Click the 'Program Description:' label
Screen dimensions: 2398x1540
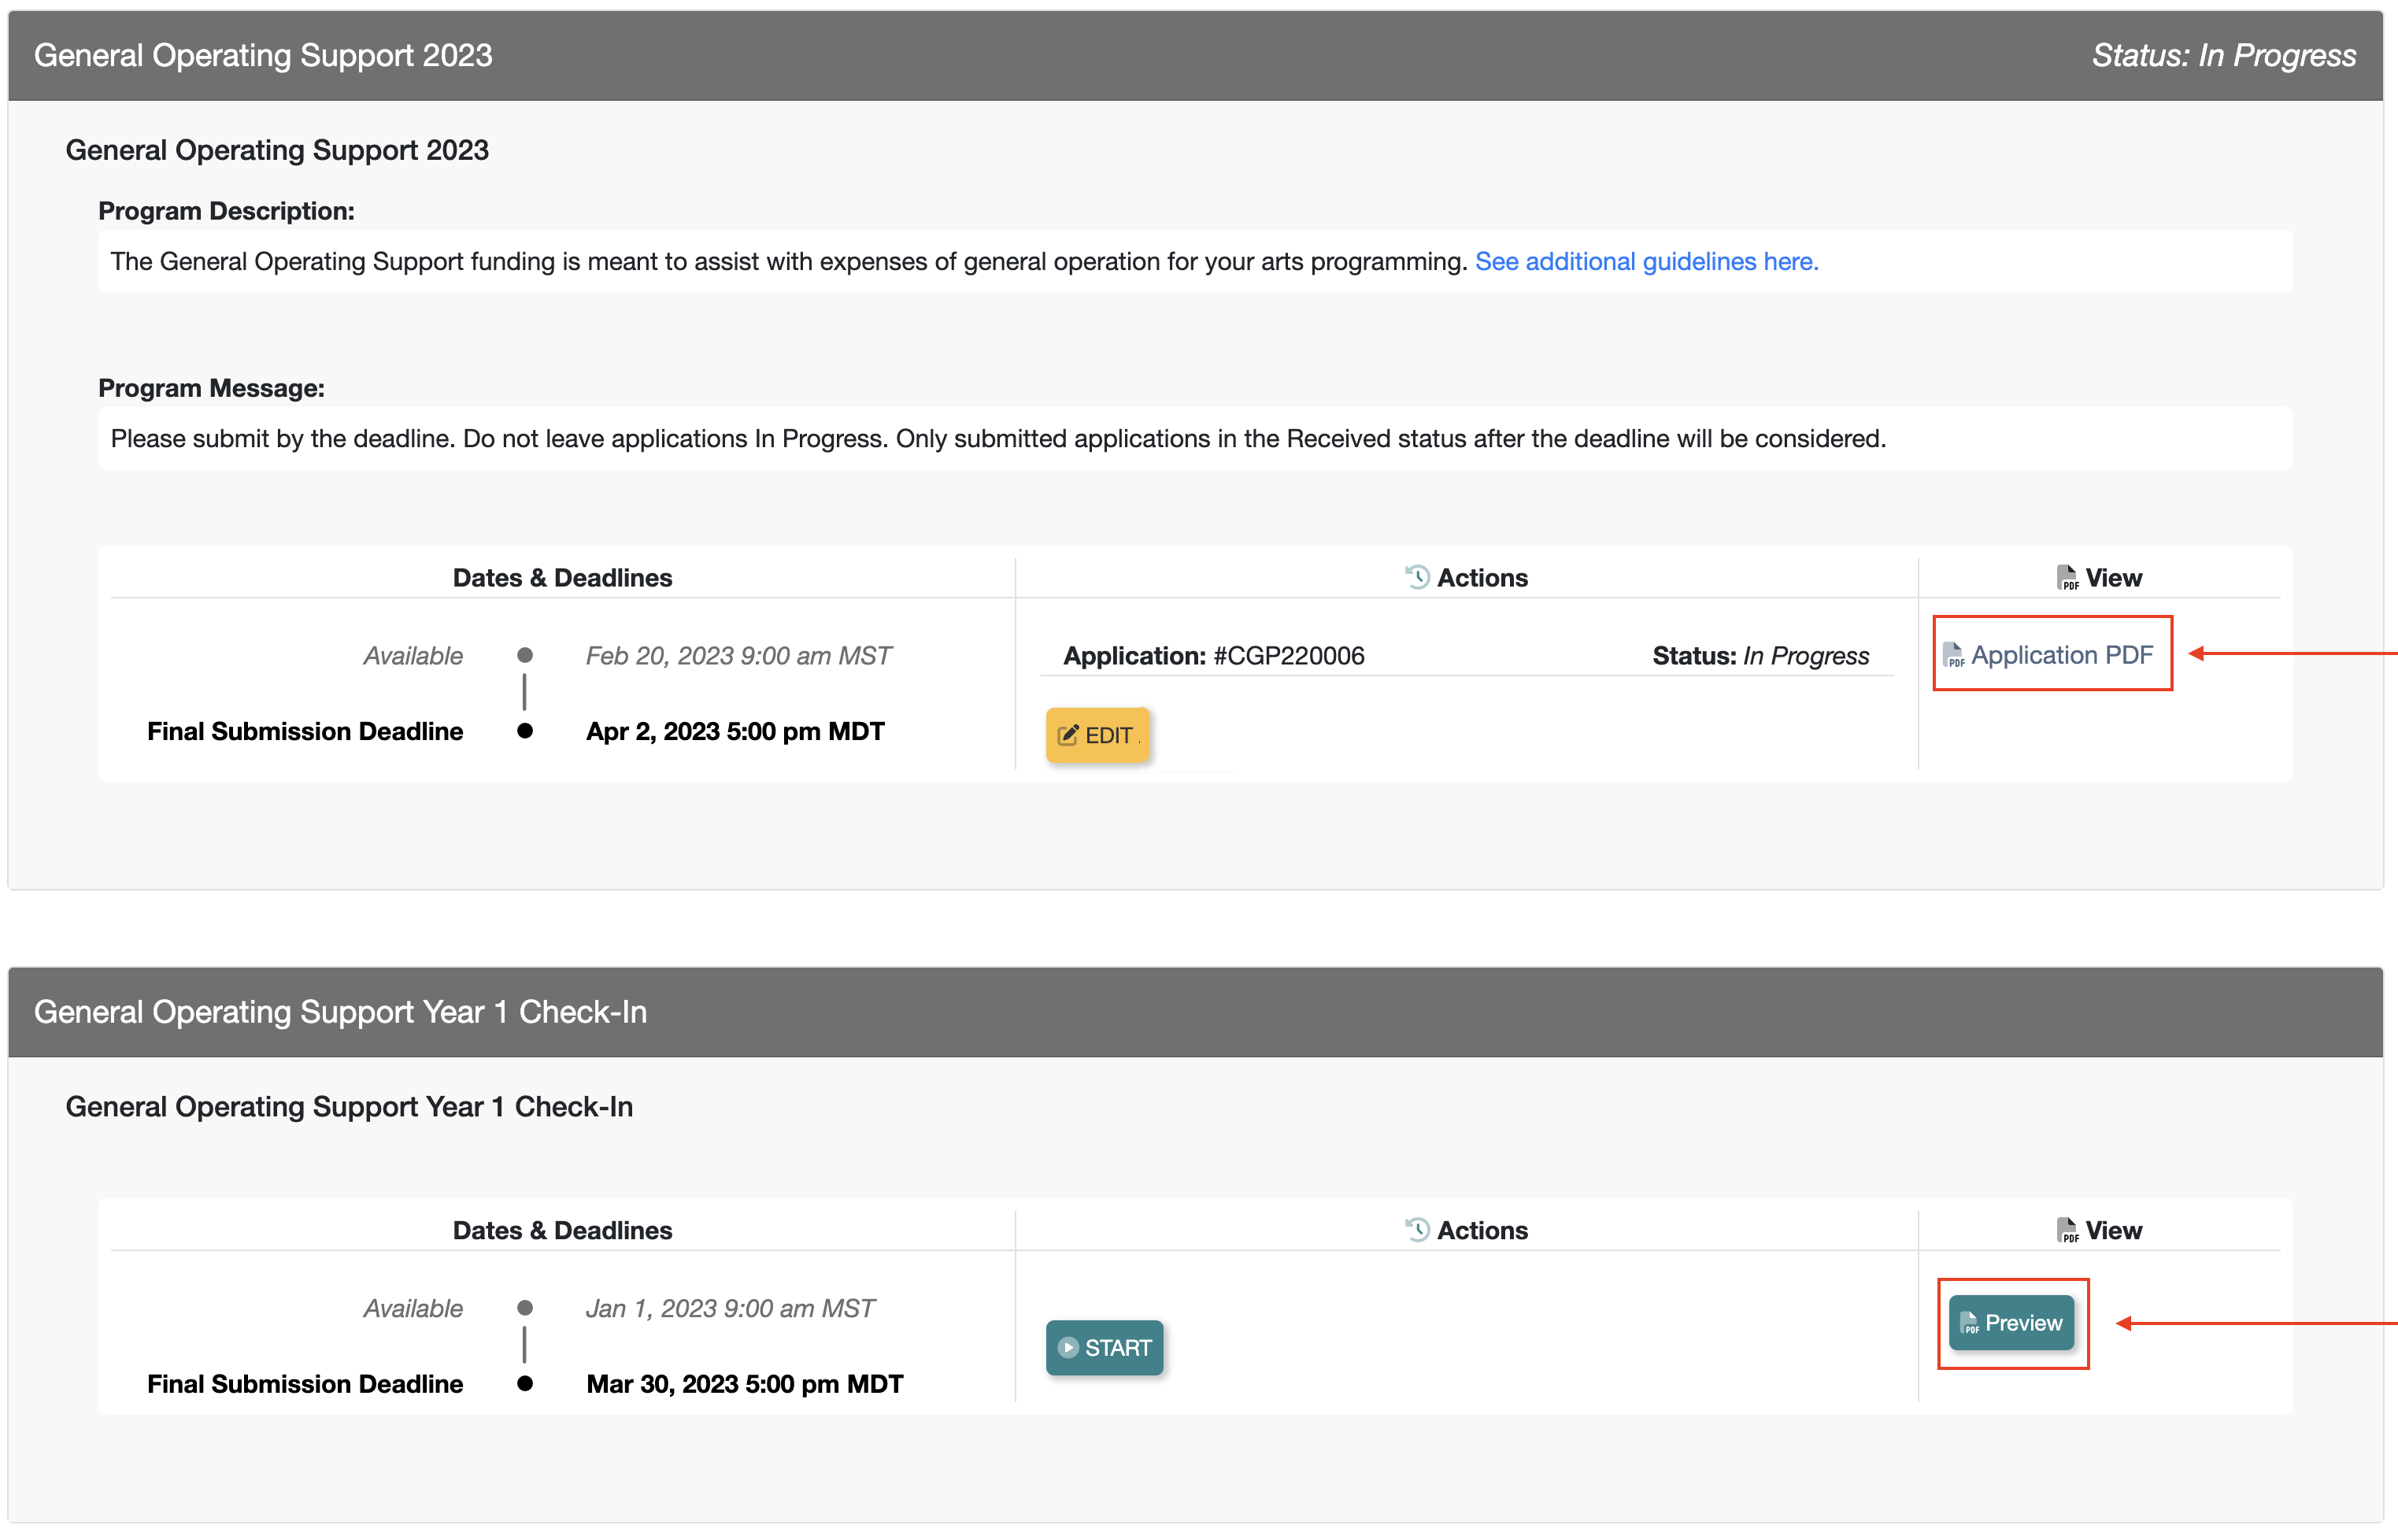pyautogui.click(x=226, y=211)
